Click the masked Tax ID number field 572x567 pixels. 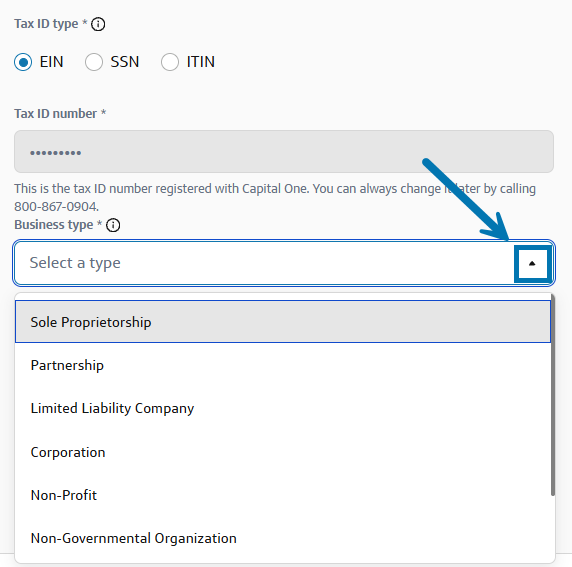point(284,152)
